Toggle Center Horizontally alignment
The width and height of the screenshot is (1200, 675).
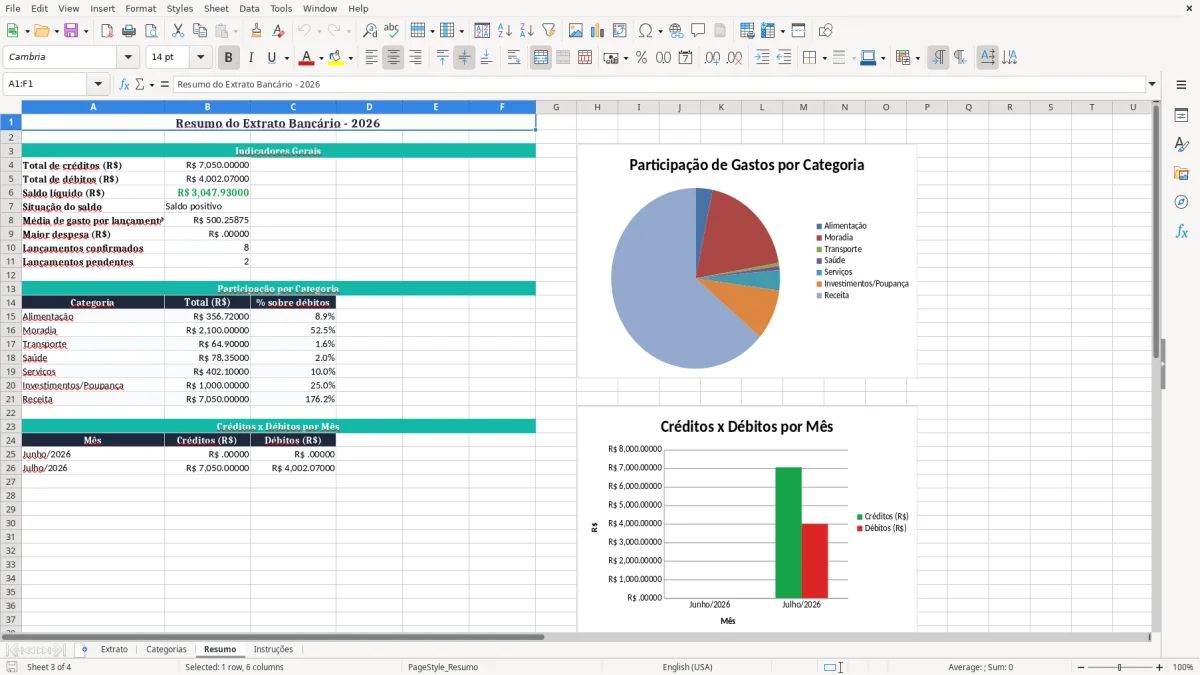click(x=393, y=58)
